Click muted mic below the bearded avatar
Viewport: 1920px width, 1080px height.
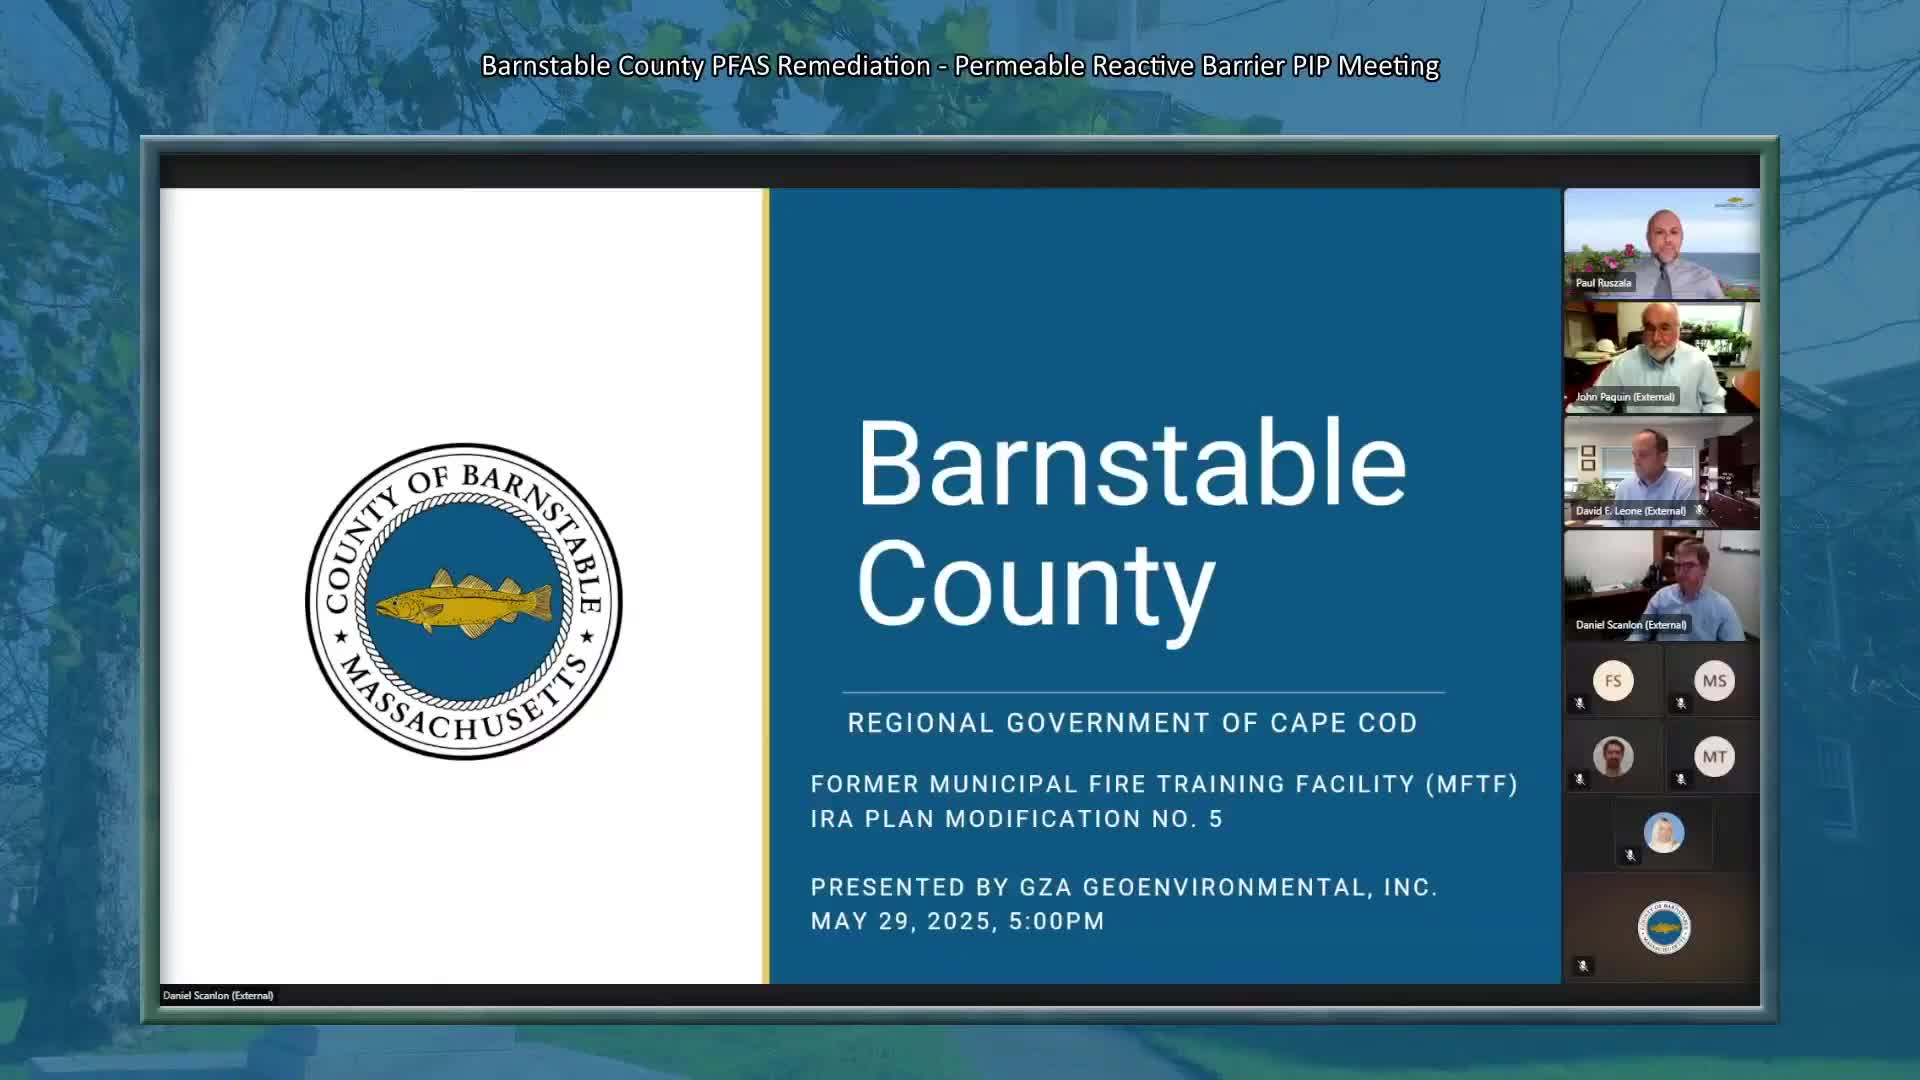(x=1580, y=779)
